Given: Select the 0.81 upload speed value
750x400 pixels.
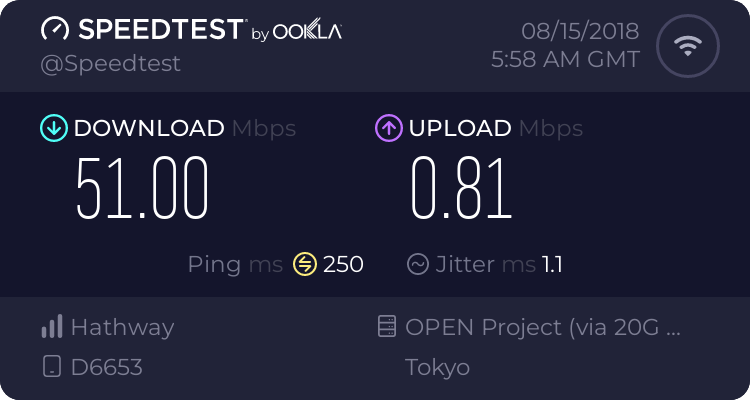Looking at the screenshot, I should tap(462, 188).
